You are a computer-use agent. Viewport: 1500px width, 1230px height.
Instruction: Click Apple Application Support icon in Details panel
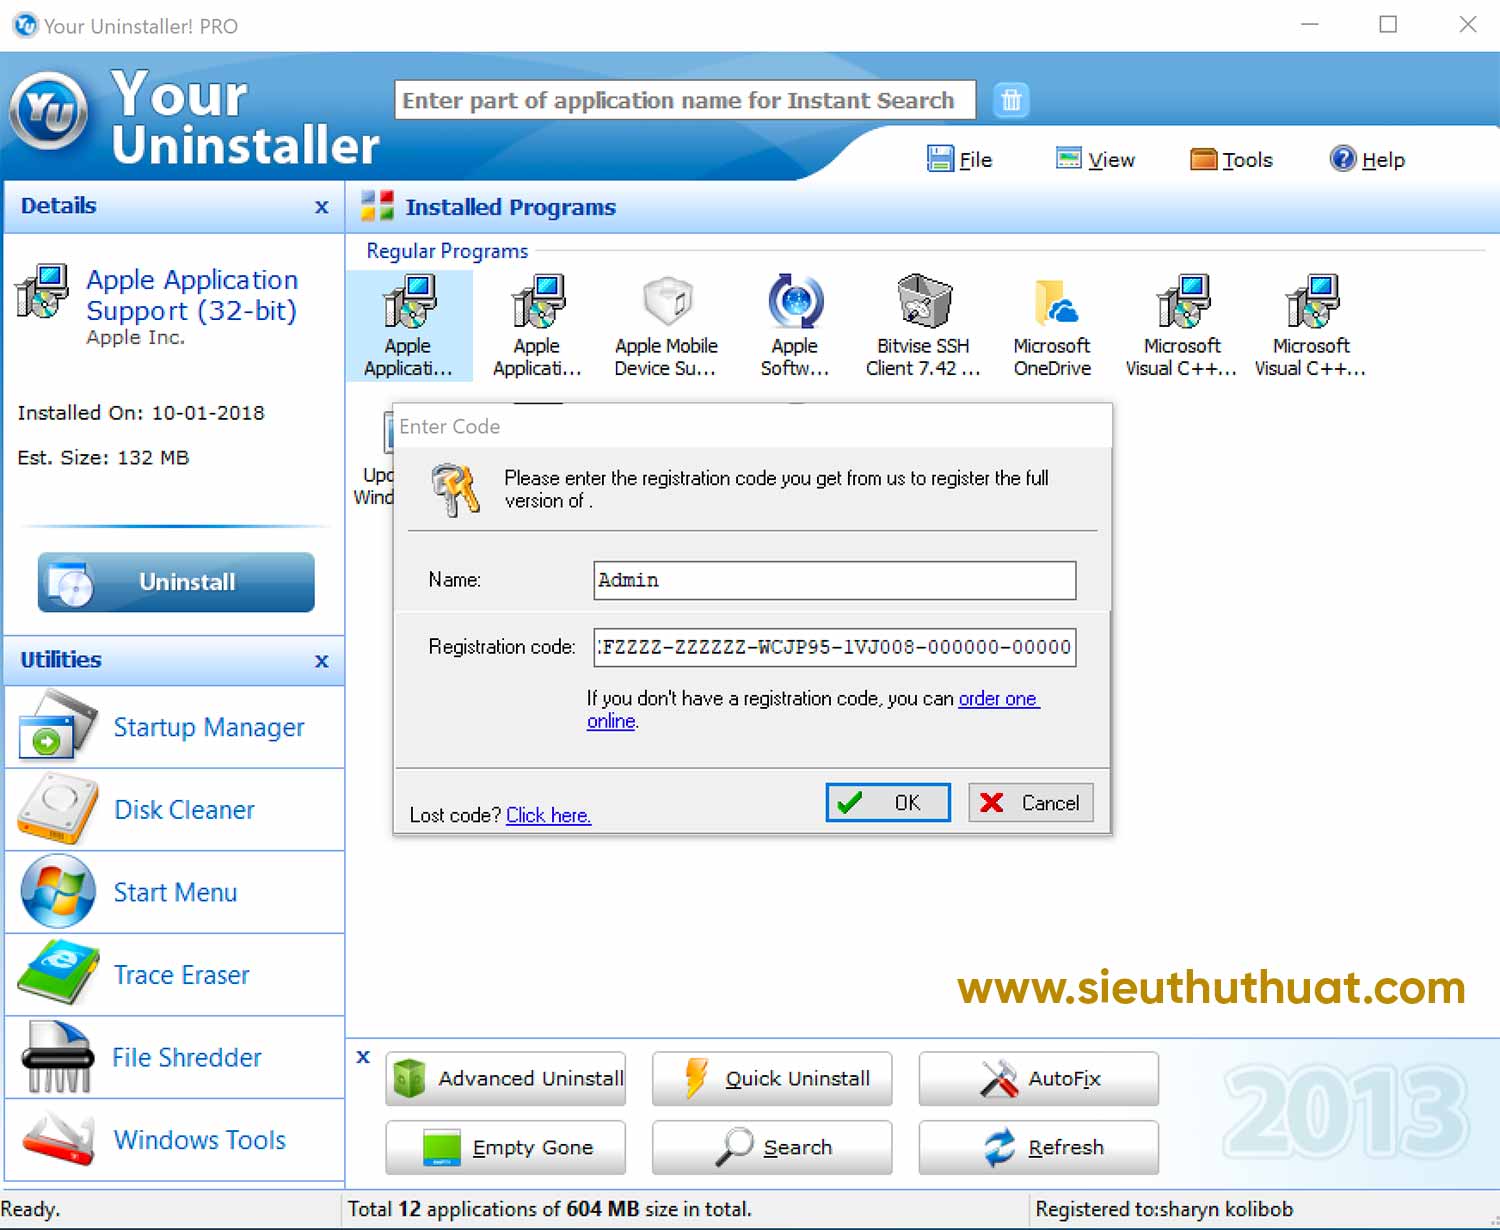pos(41,291)
